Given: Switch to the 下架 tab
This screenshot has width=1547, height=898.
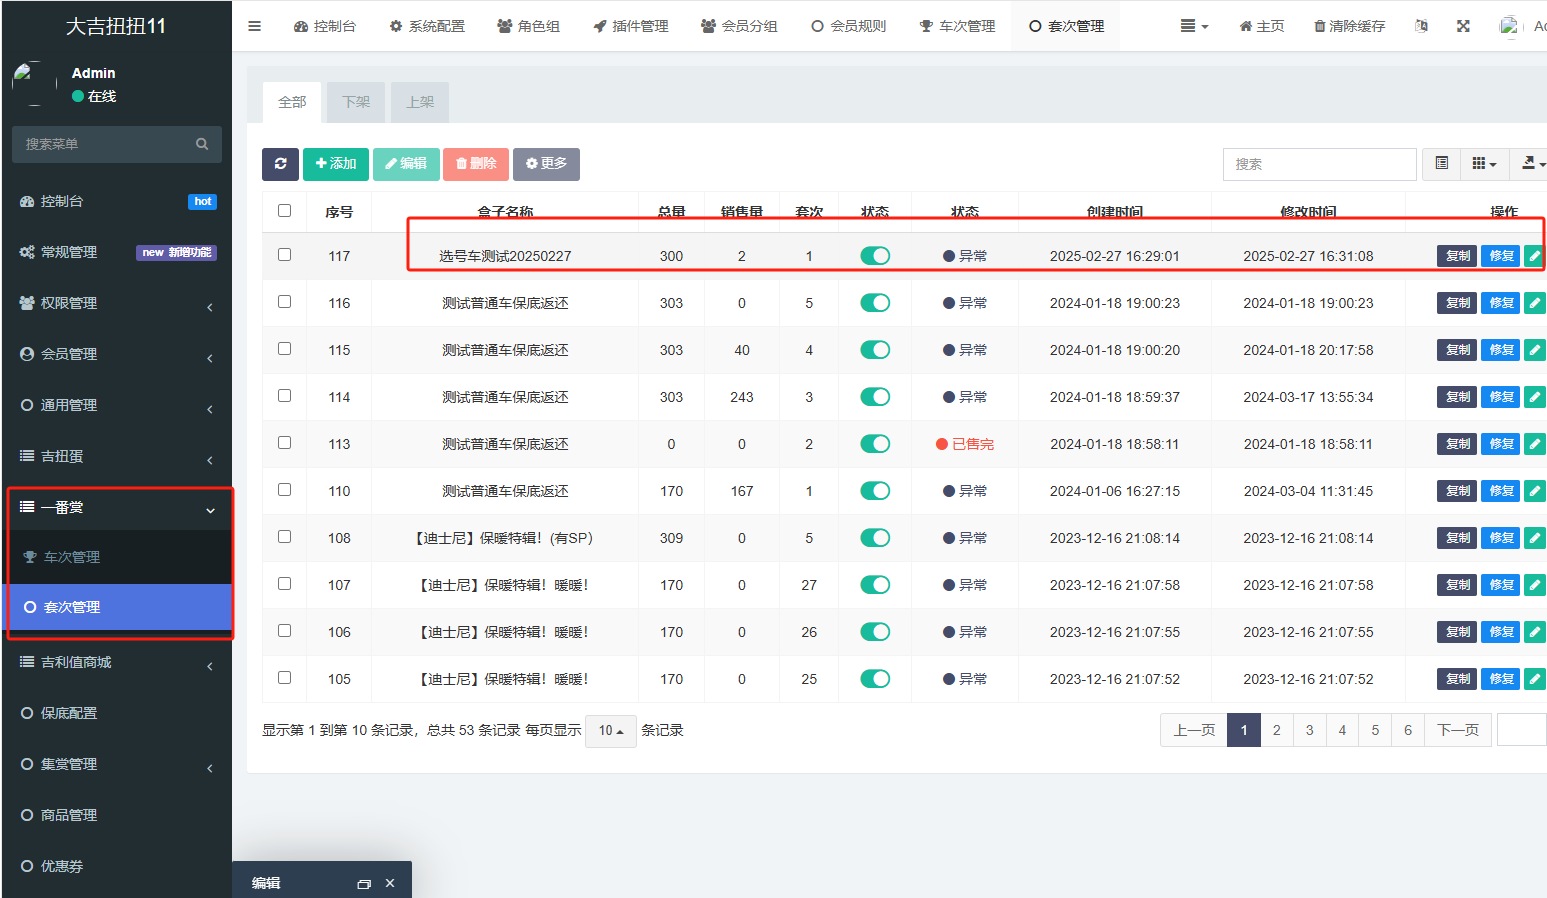Looking at the screenshot, I should pos(356,102).
